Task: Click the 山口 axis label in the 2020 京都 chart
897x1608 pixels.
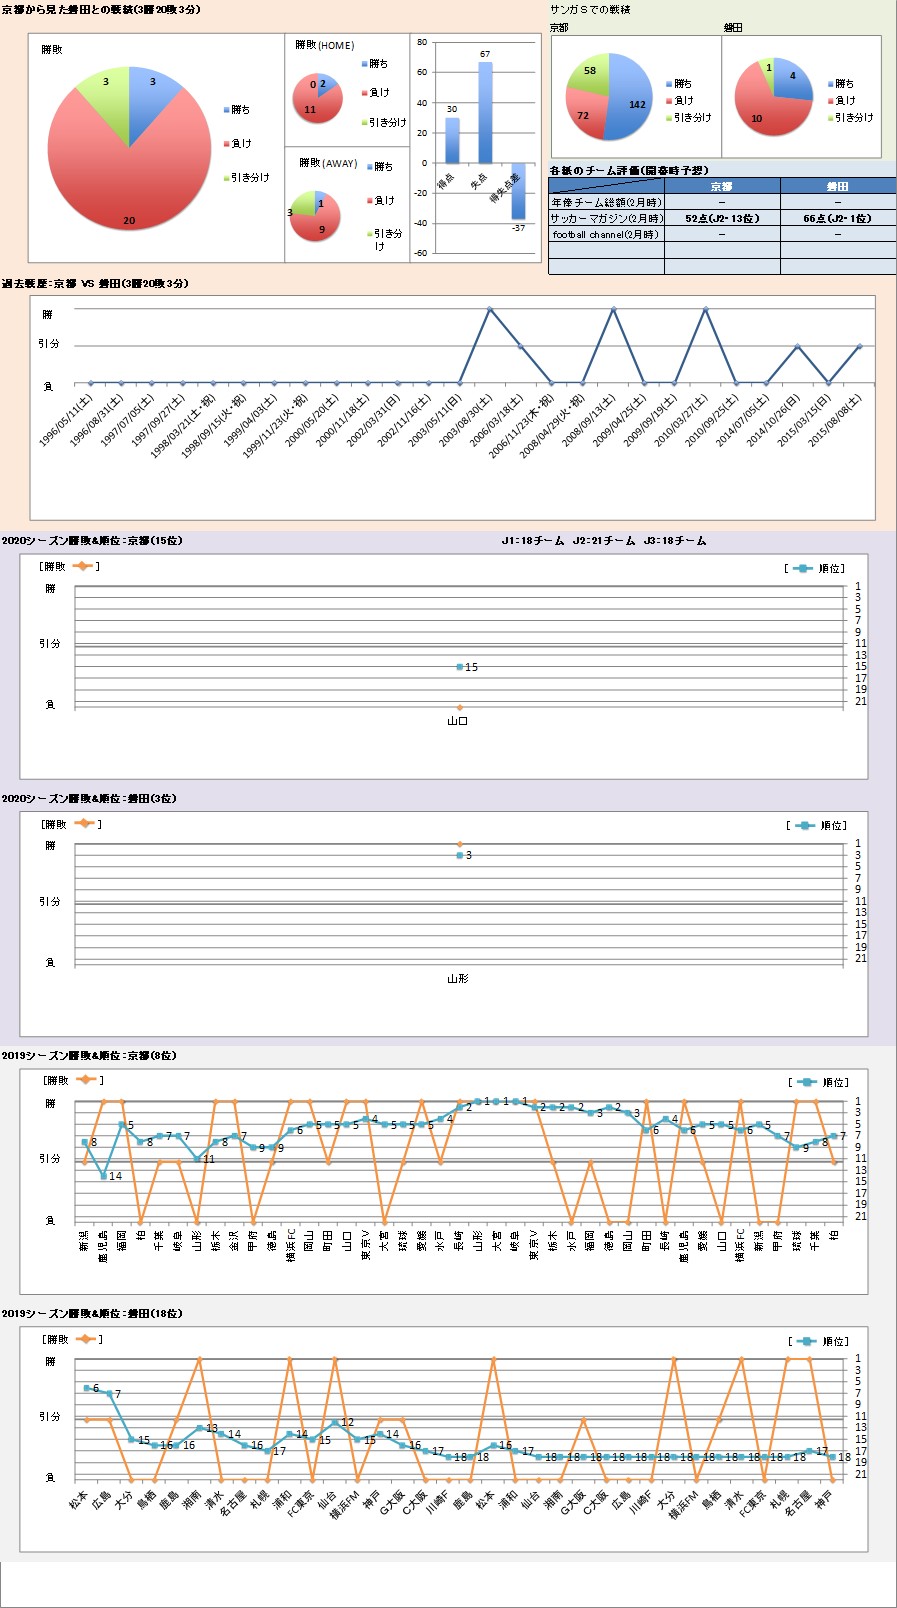Action: click(457, 720)
